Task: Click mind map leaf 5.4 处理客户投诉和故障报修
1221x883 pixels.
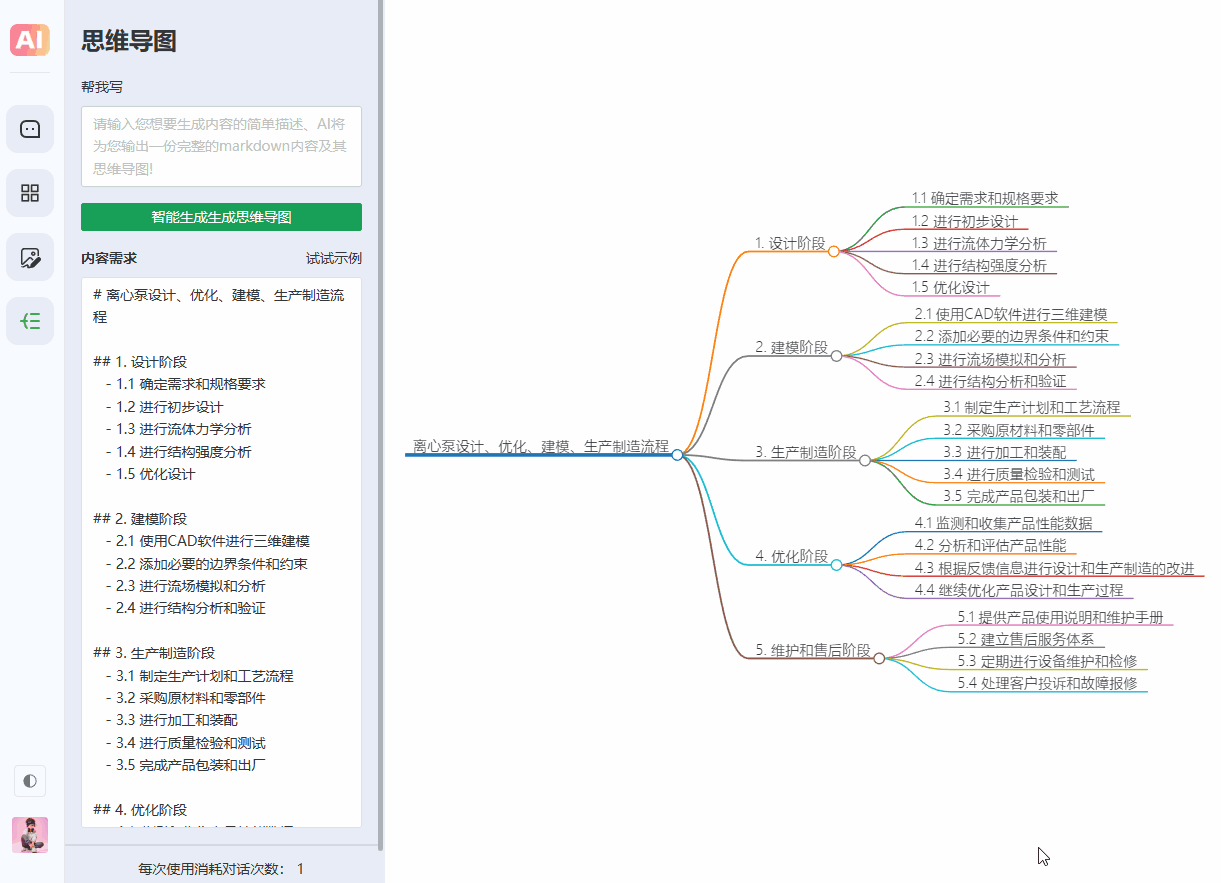Action: tap(1047, 683)
